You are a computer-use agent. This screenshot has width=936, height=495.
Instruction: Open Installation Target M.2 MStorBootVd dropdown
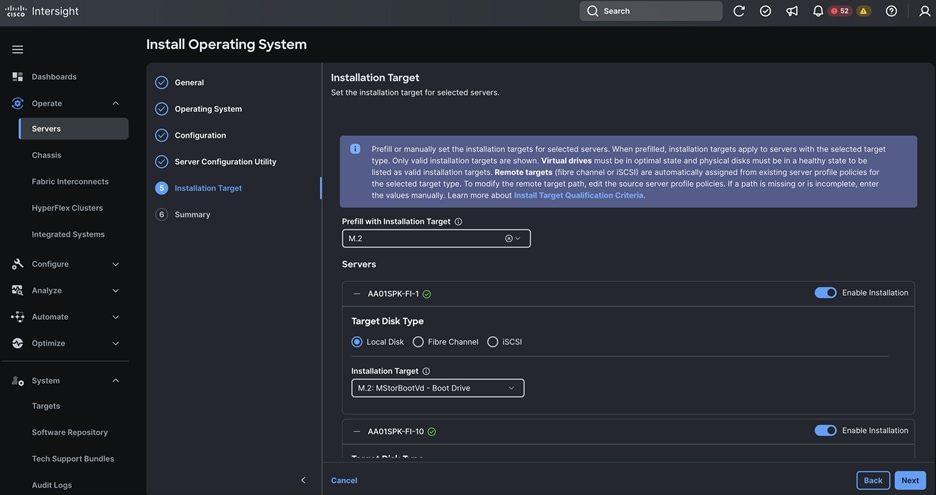438,388
